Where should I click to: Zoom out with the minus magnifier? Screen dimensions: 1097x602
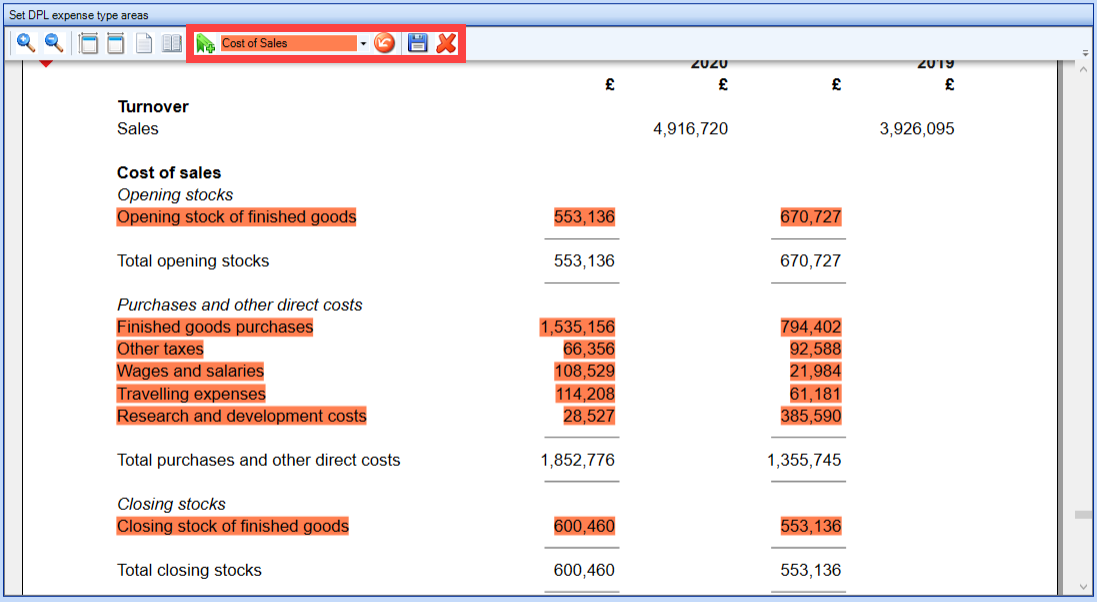coord(54,43)
